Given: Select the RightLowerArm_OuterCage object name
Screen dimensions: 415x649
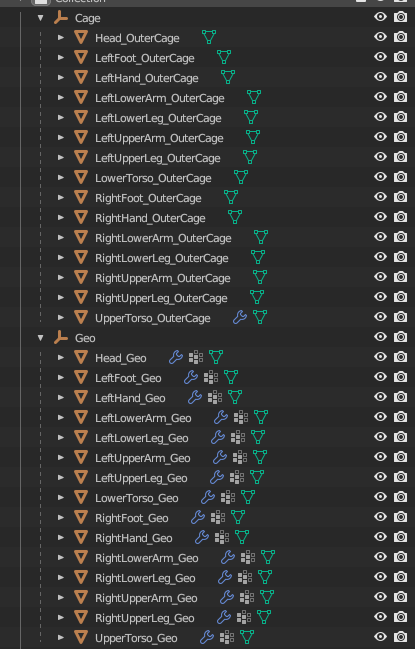Looking at the screenshot, I should click(x=163, y=238).
